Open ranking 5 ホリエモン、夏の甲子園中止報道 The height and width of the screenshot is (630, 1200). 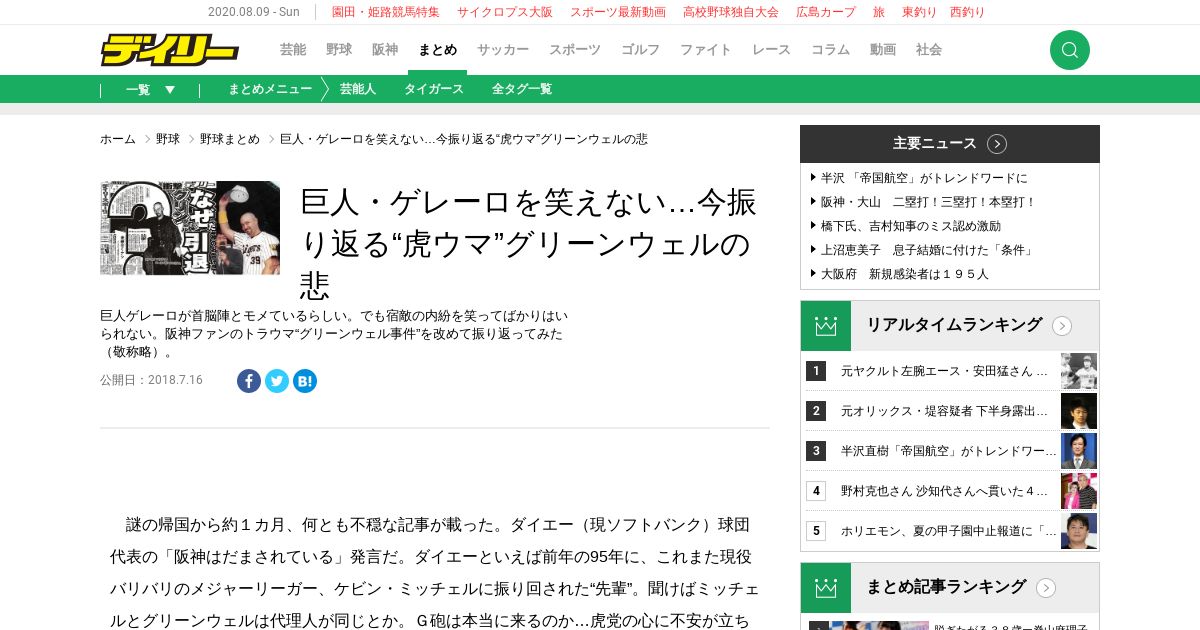[x=948, y=531]
